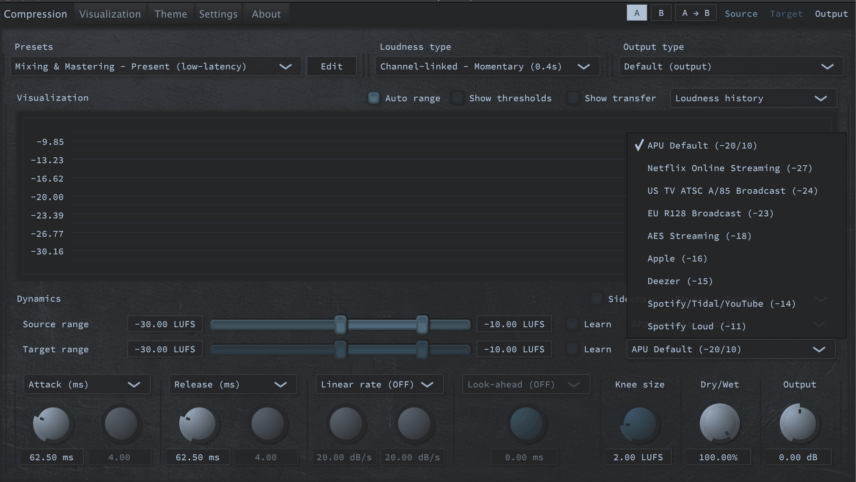Toggle the Sidechain checkbox

tap(597, 299)
